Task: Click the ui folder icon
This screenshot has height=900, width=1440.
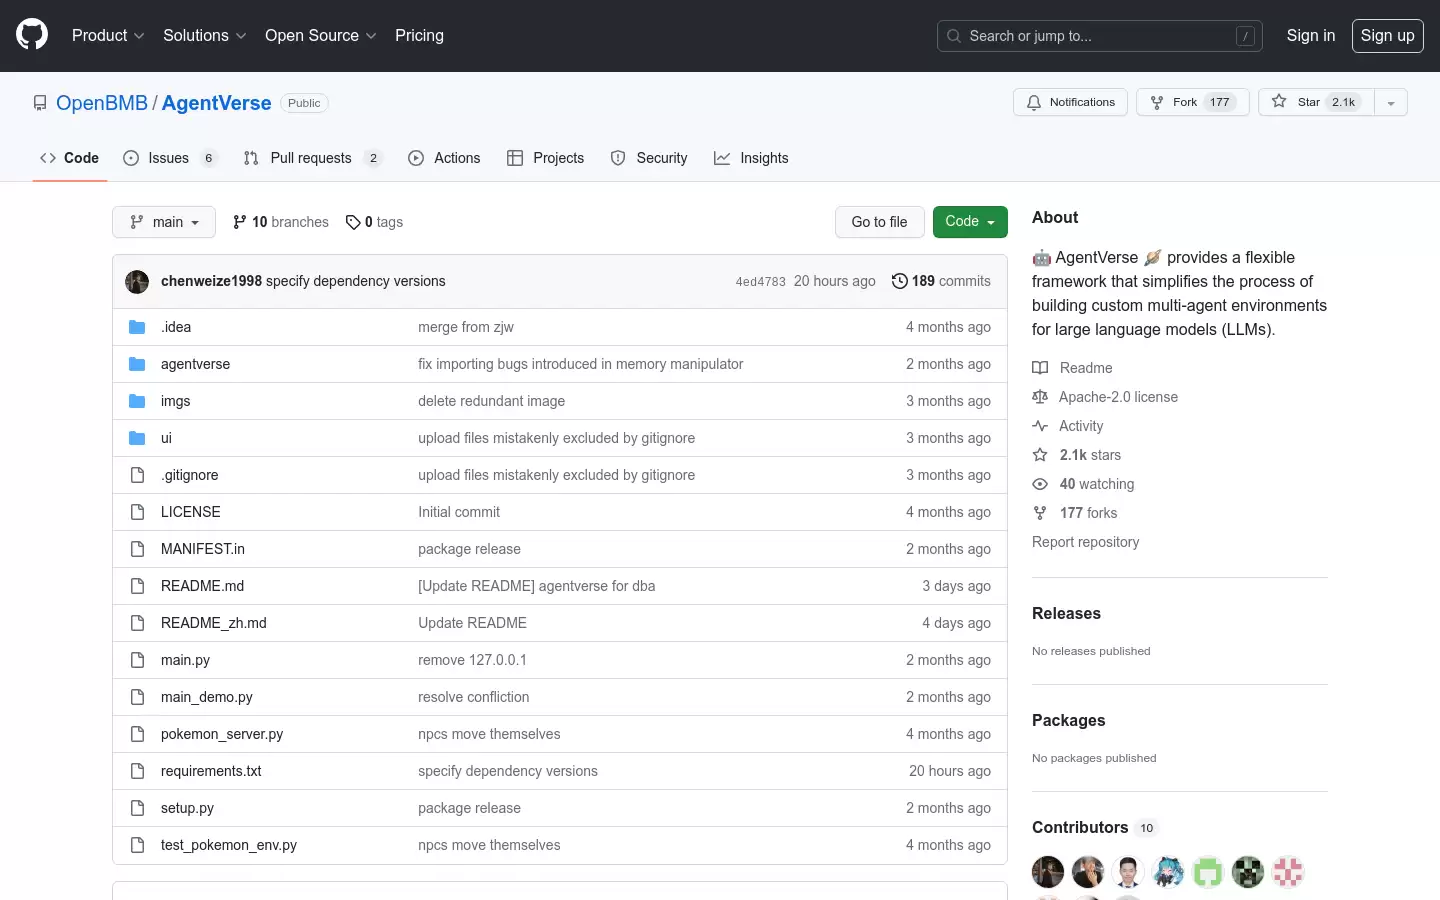Action: point(137,438)
